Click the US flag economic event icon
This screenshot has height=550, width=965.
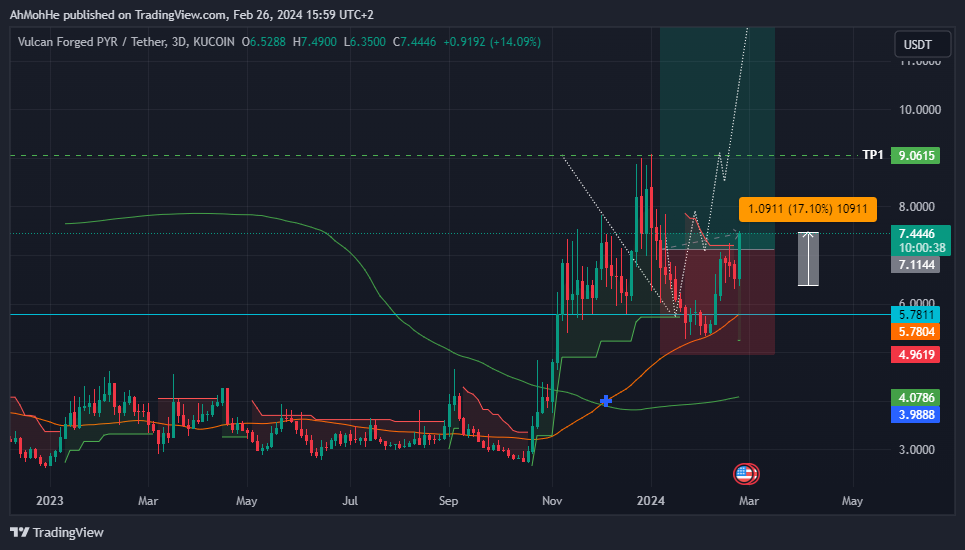coord(745,474)
